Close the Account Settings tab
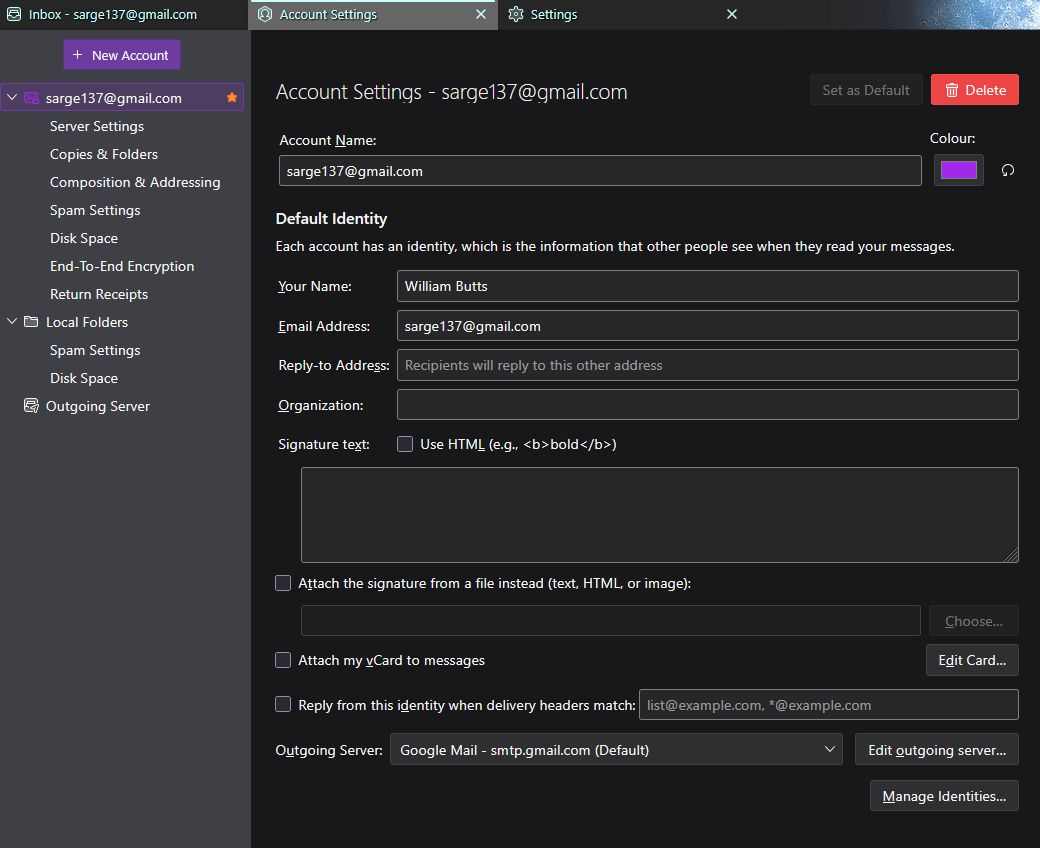 pos(481,15)
